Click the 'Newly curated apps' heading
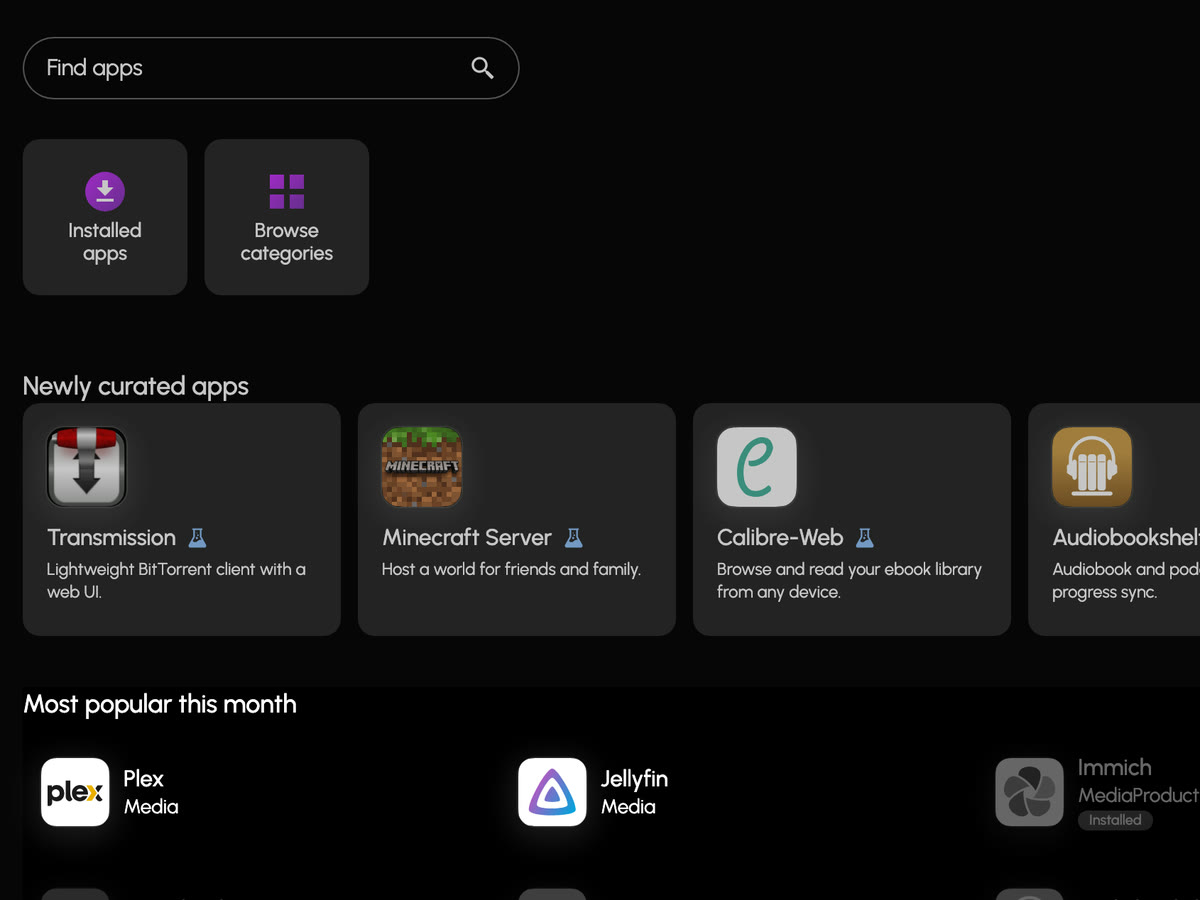The width and height of the screenshot is (1200, 900). (136, 386)
